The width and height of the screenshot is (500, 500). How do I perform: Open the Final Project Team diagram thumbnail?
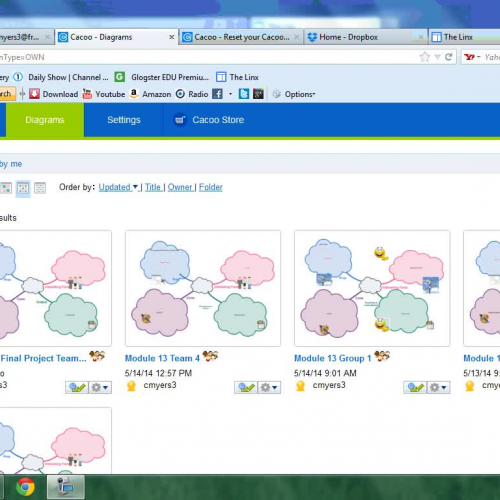pos(55,288)
